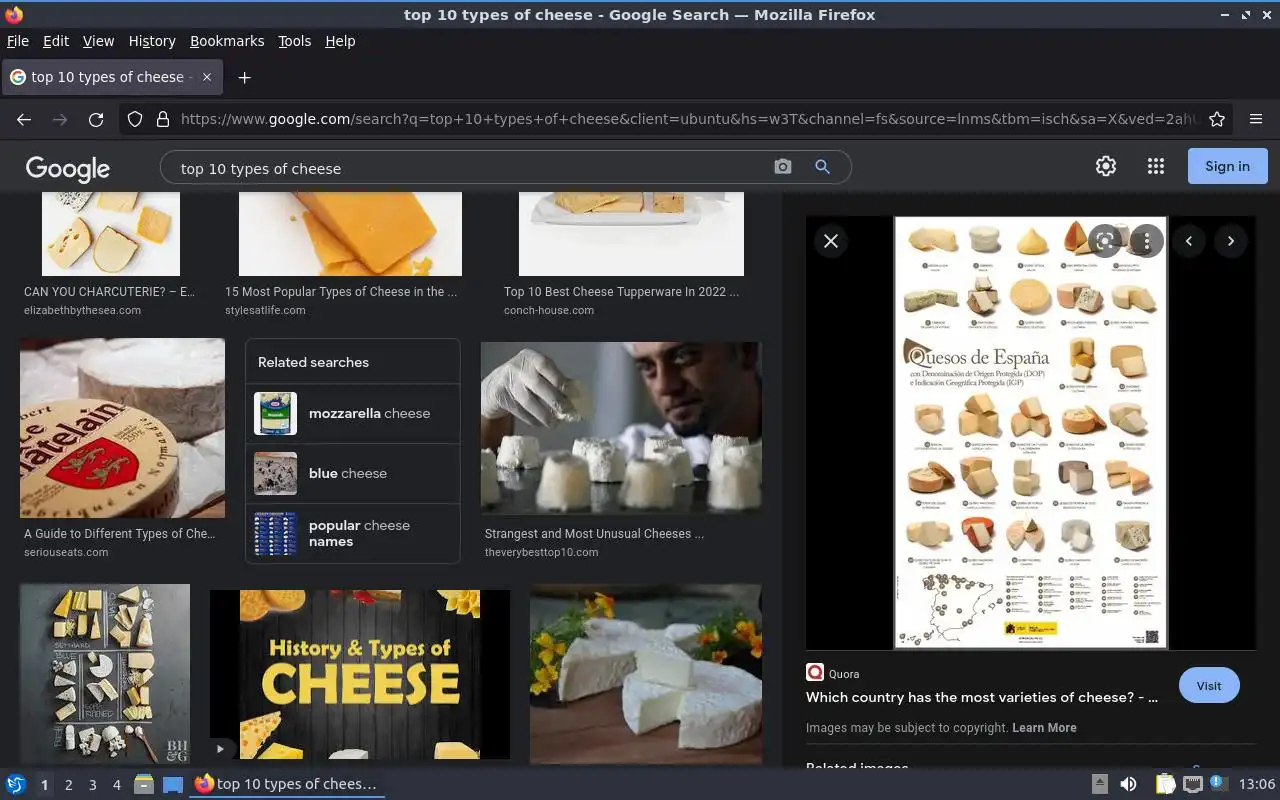The width and height of the screenshot is (1280, 800).
Task: Open the taskbar start menu icon
Action: tap(16, 784)
